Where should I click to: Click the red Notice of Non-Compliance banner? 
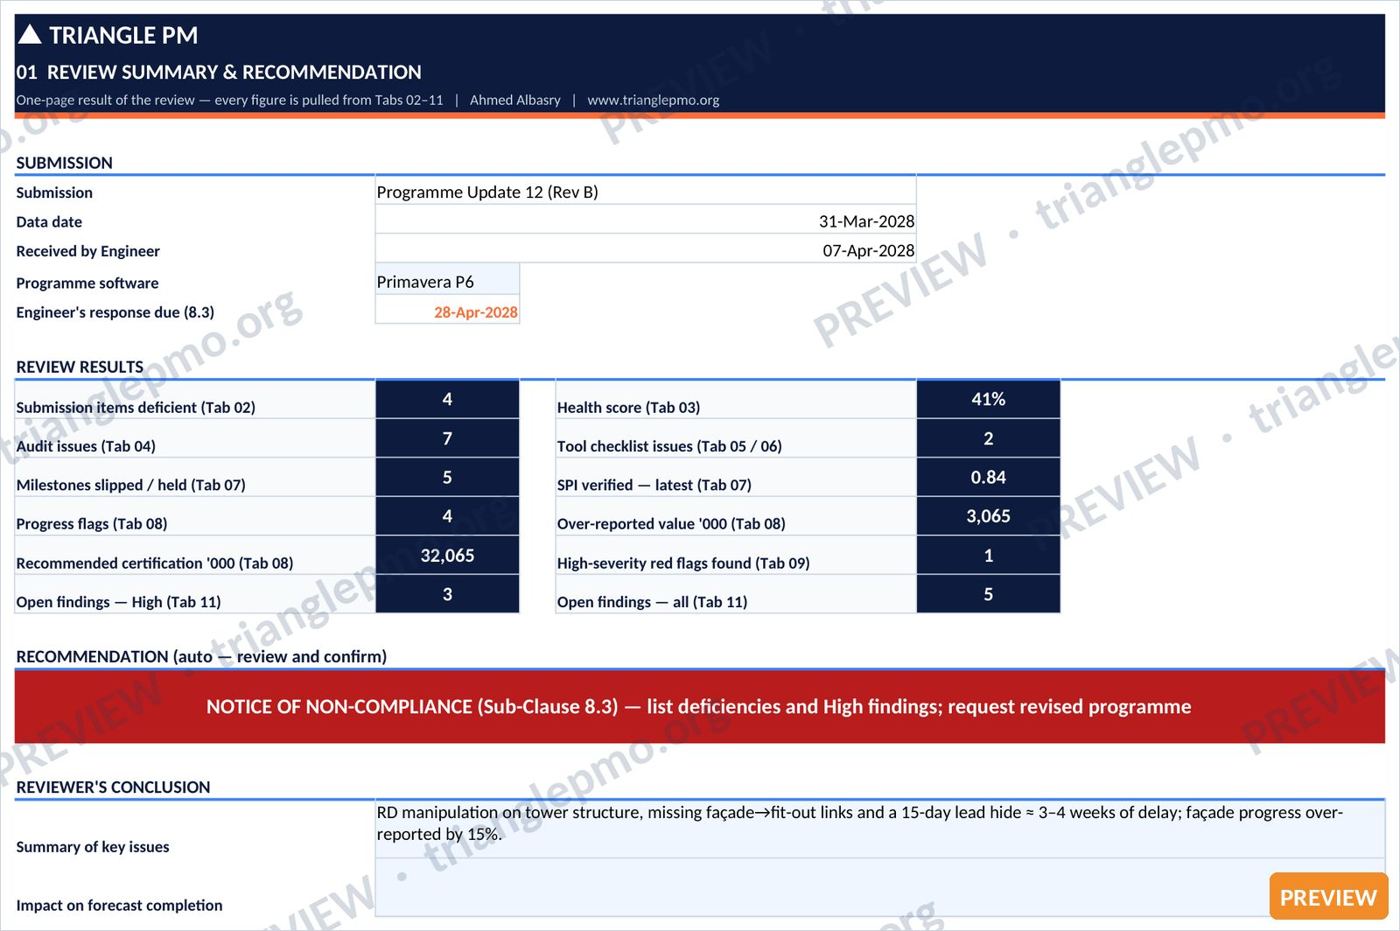tap(700, 707)
